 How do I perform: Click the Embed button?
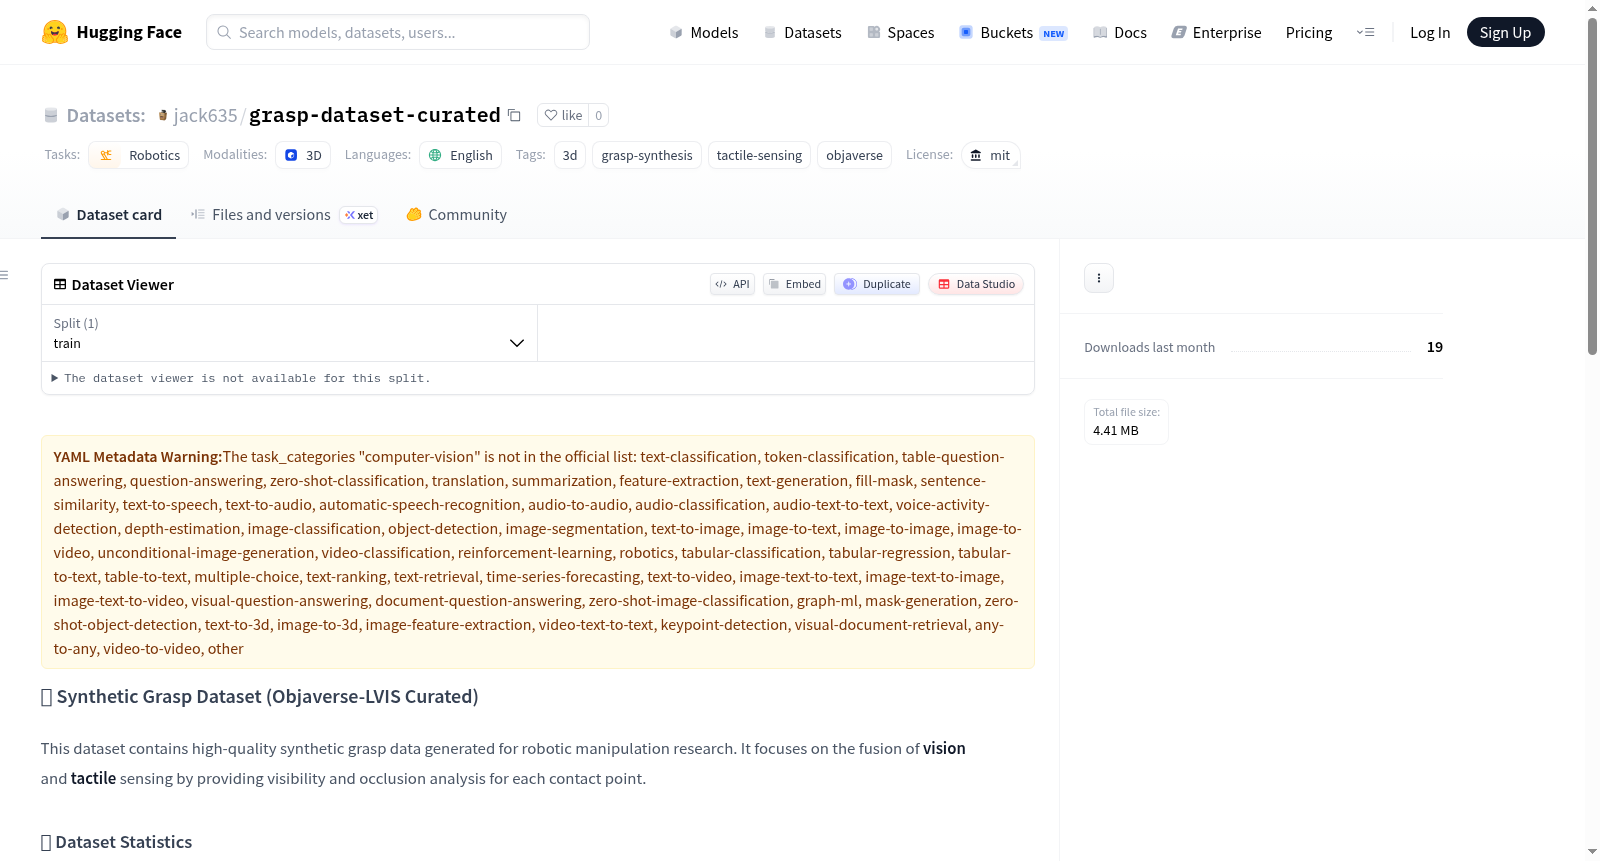795,284
